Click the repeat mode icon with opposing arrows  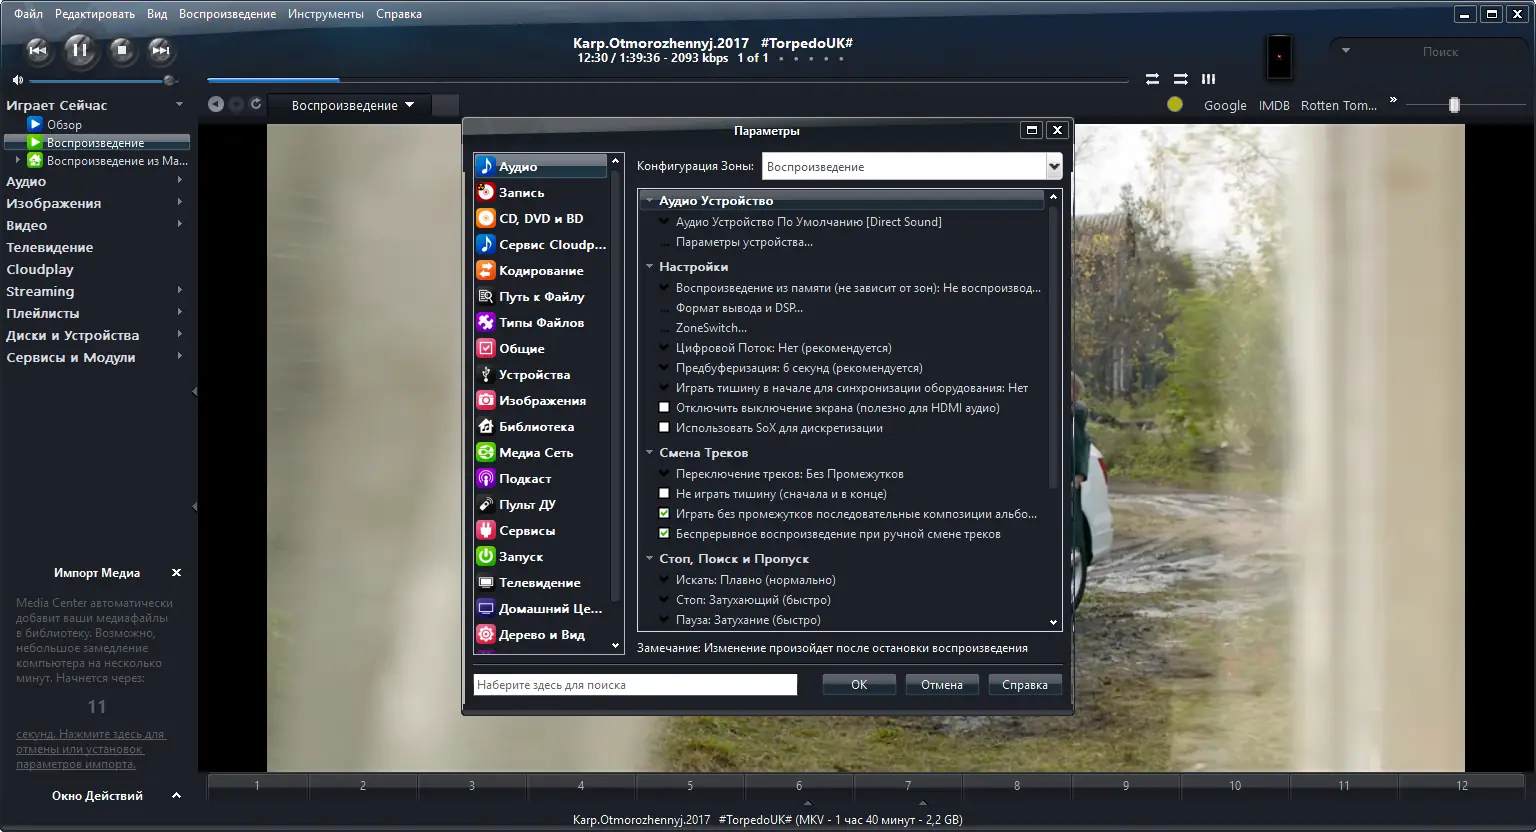[1152, 79]
